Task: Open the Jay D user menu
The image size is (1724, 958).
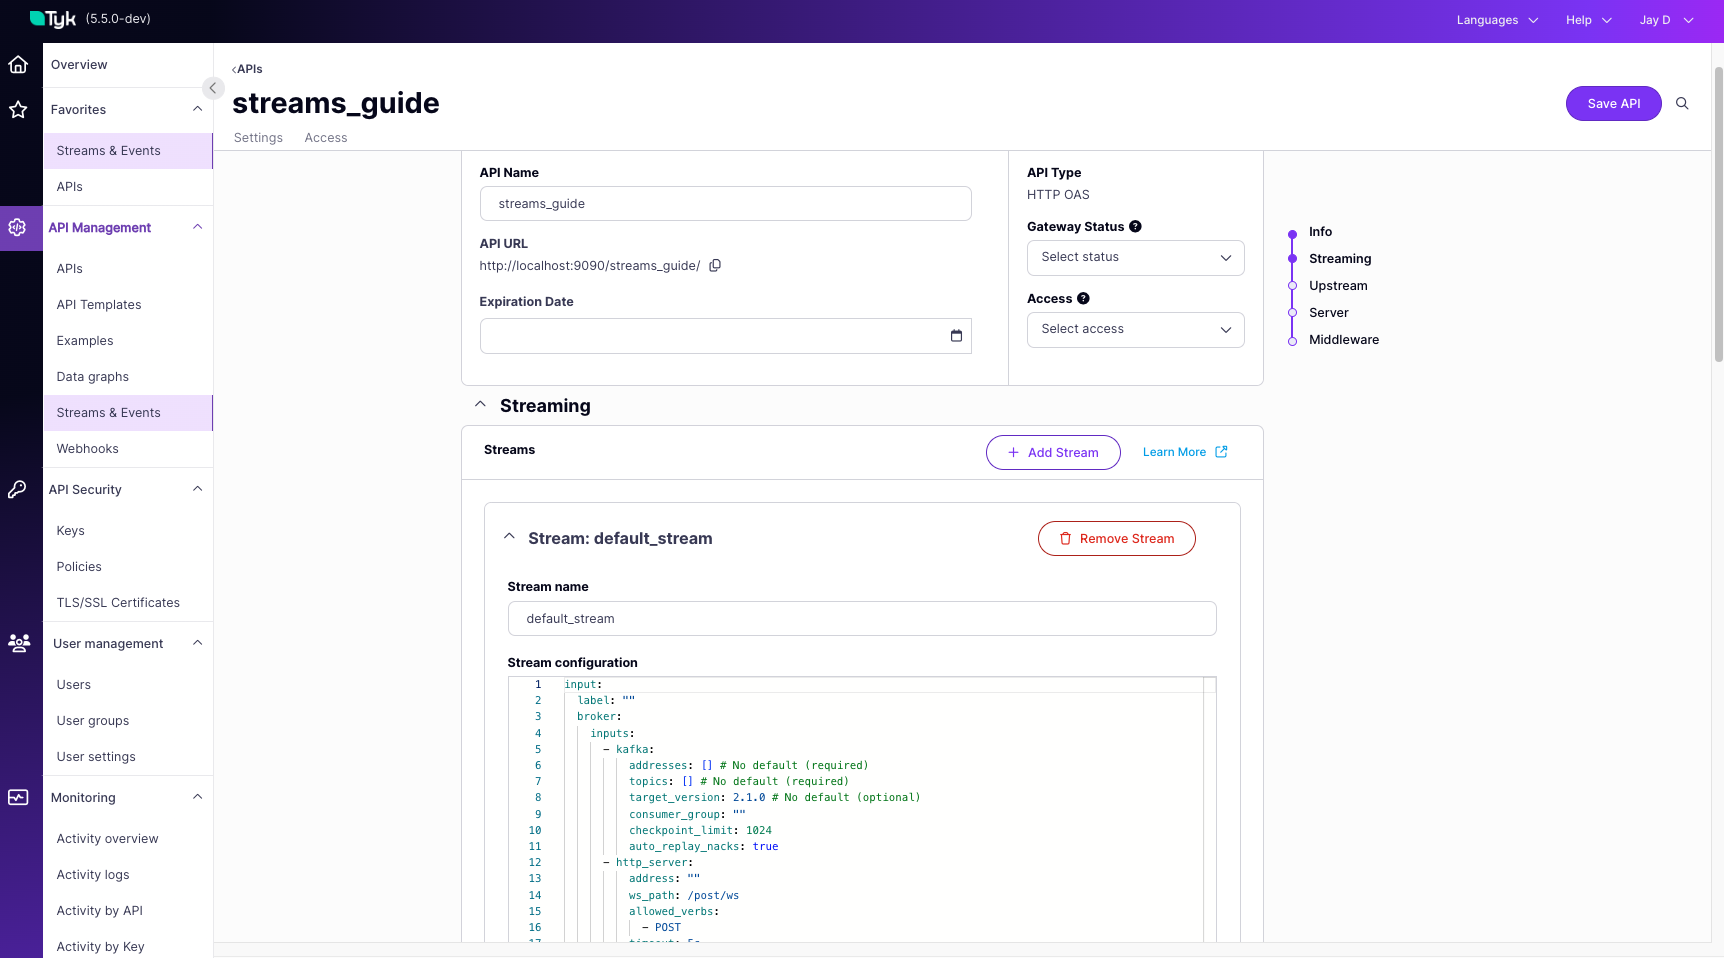Action: tap(1666, 20)
